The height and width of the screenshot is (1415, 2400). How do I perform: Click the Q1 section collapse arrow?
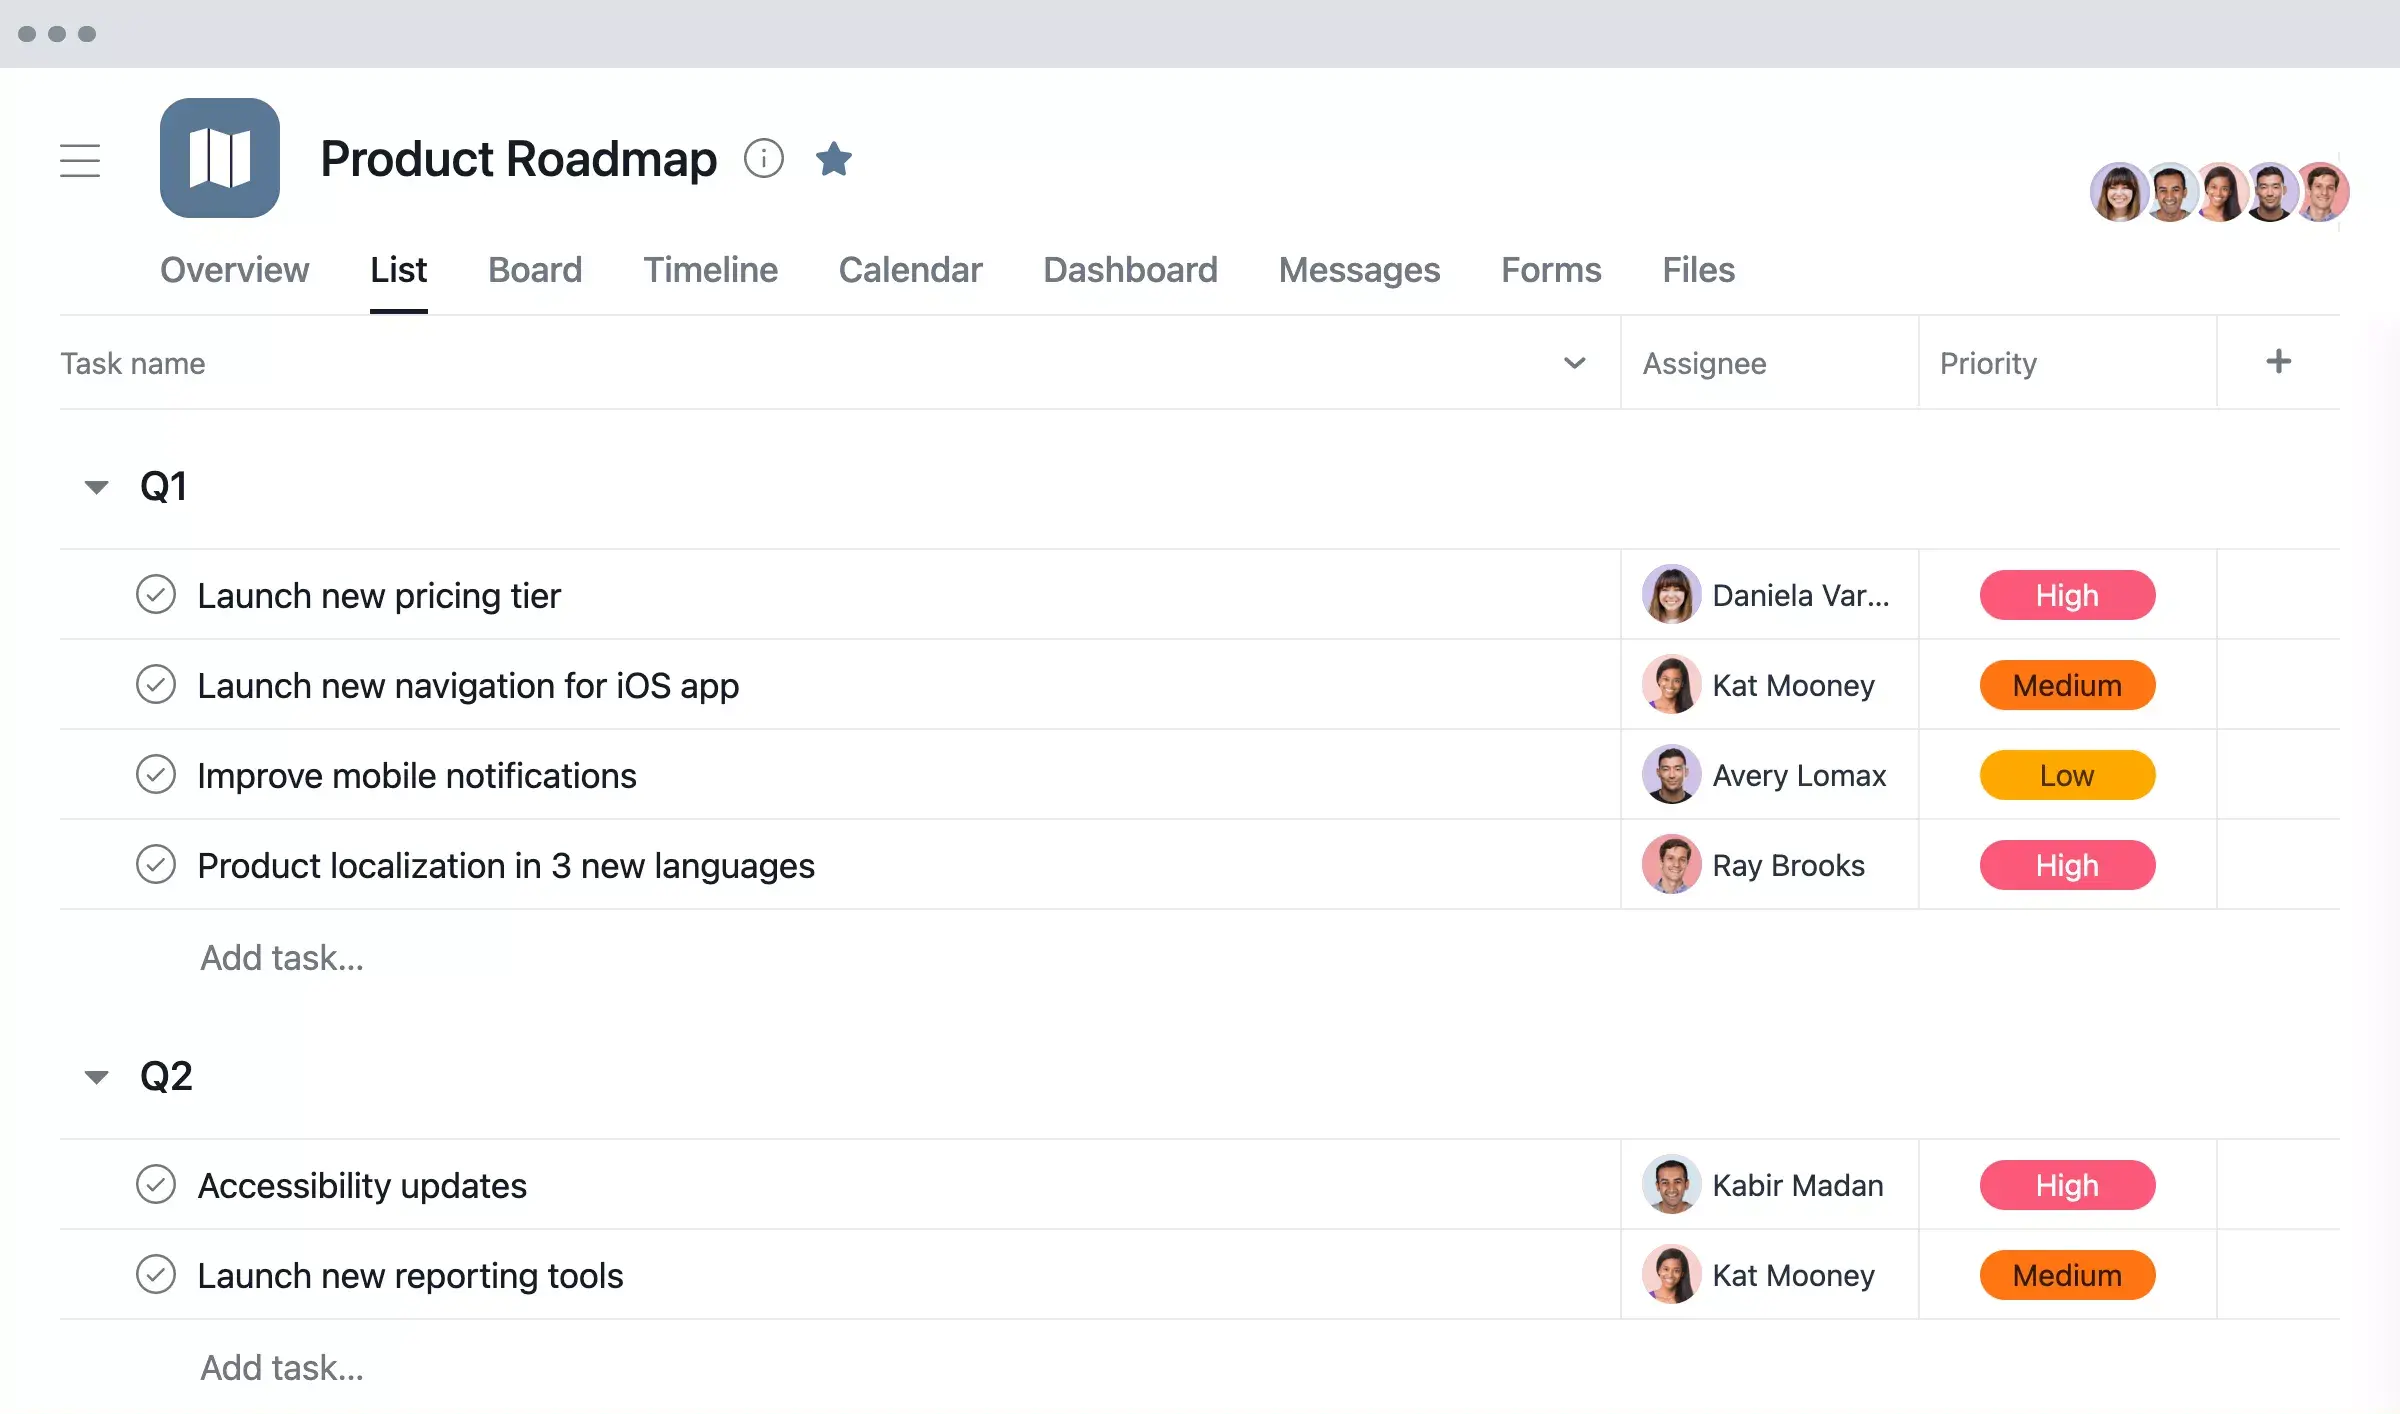point(96,485)
